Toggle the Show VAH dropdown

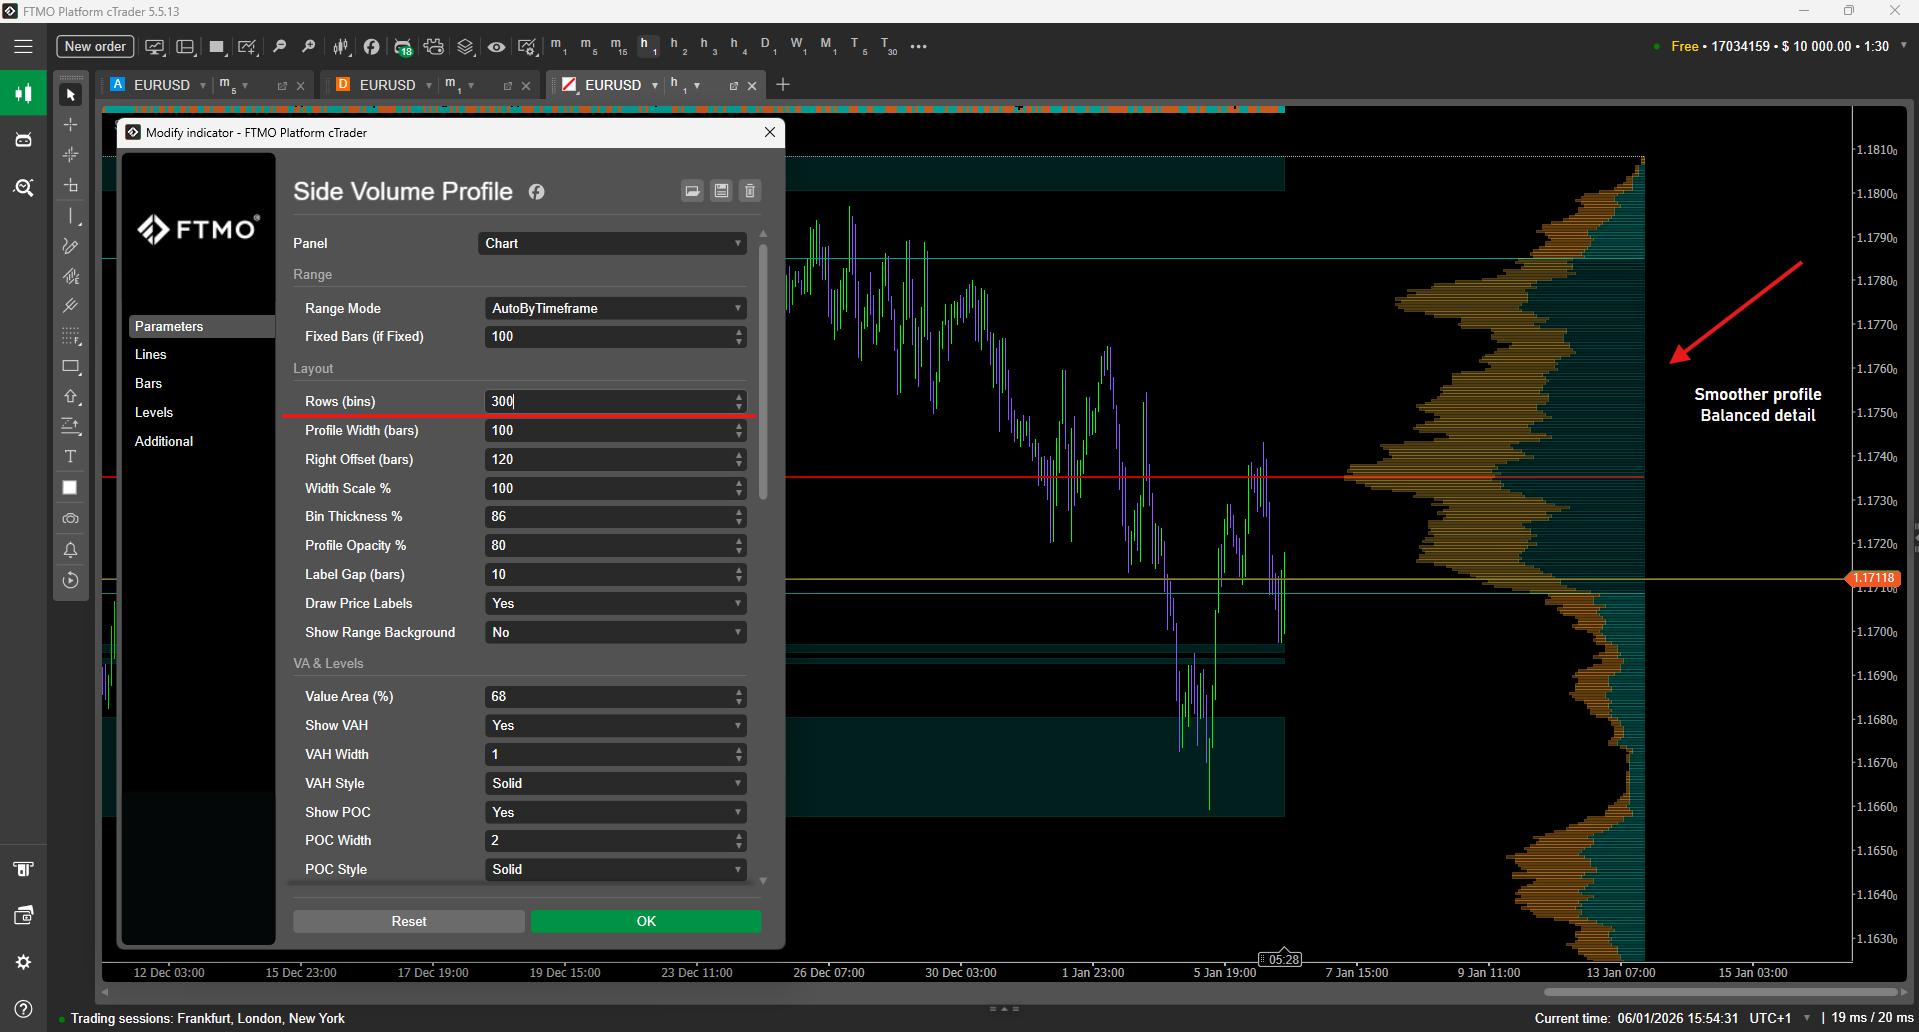pos(615,726)
